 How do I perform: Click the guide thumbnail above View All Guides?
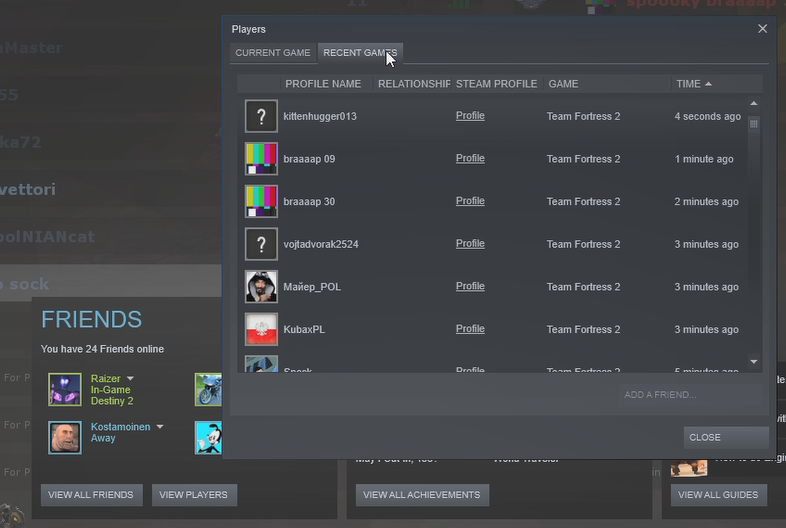click(x=689, y=468)
